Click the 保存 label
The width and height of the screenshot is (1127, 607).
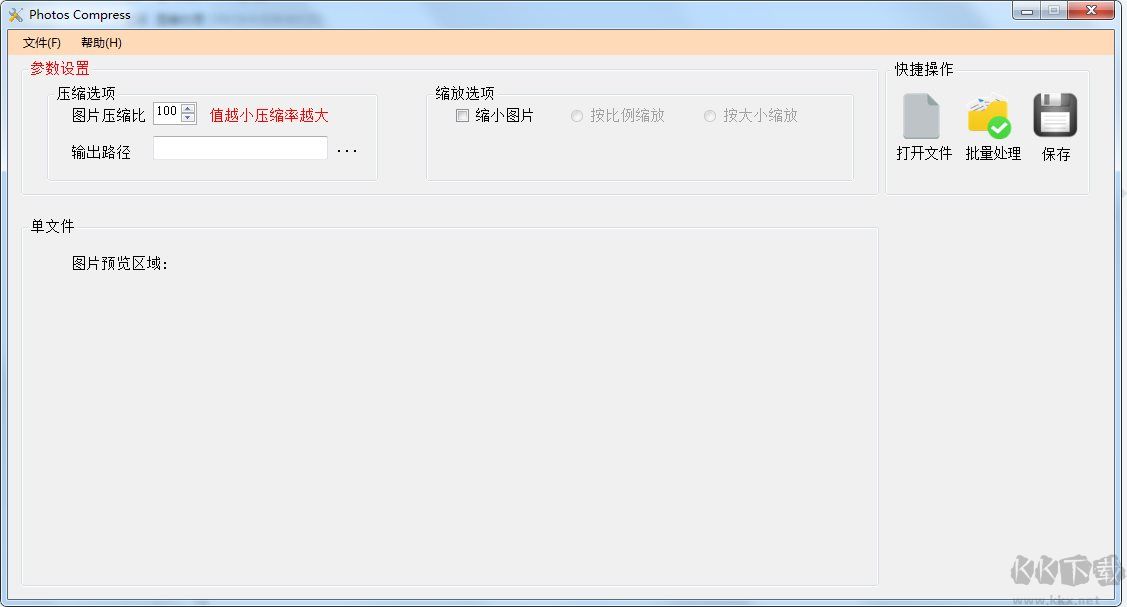coord(1056,154)
